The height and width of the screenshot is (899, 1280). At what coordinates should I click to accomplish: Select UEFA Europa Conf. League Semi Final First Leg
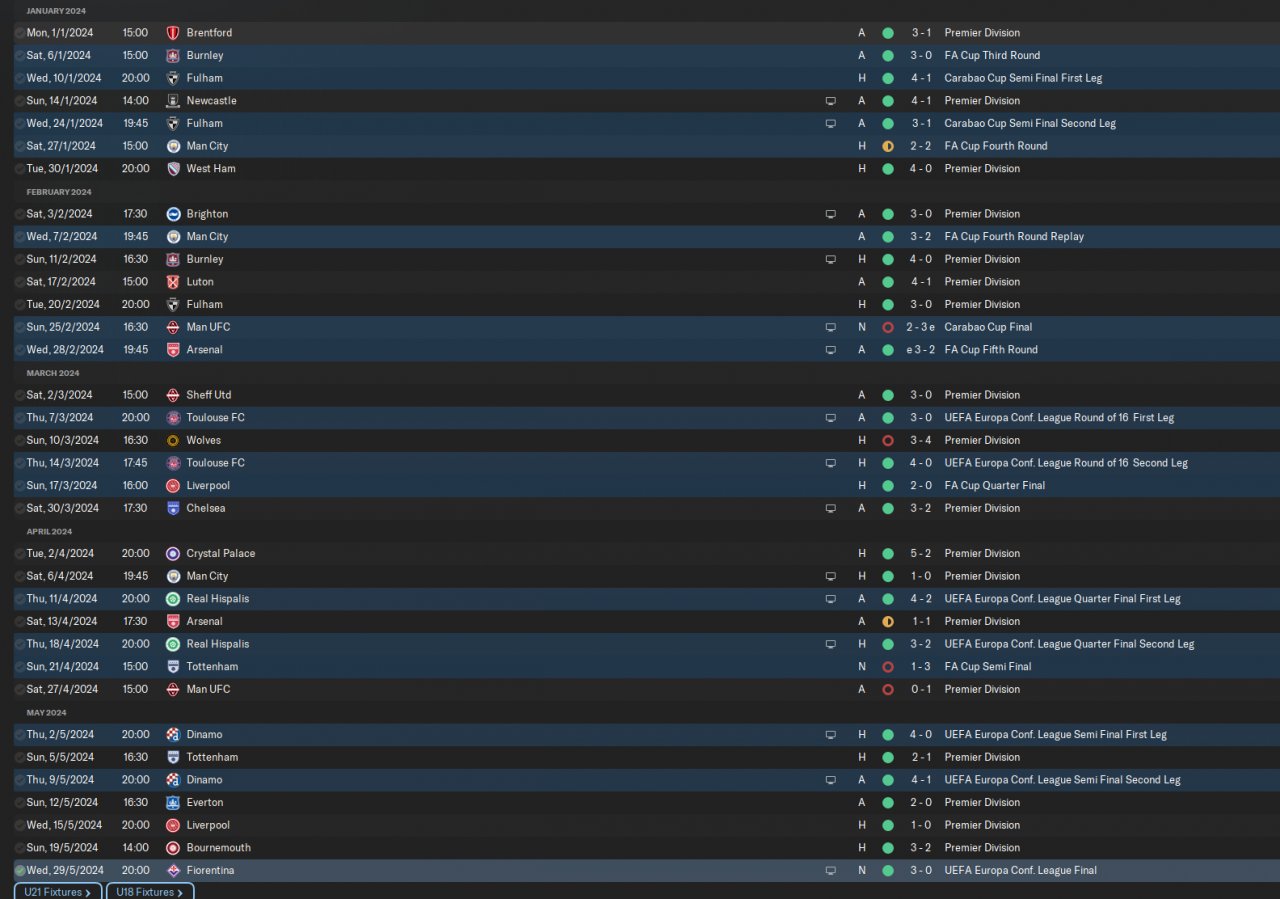[1055, 735]
